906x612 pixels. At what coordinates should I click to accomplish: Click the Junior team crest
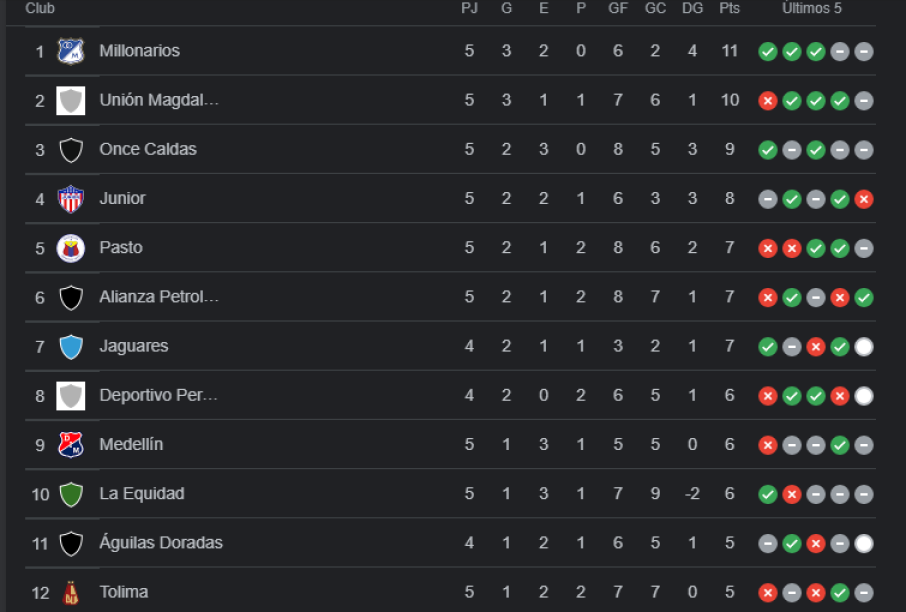pos(70,199)
